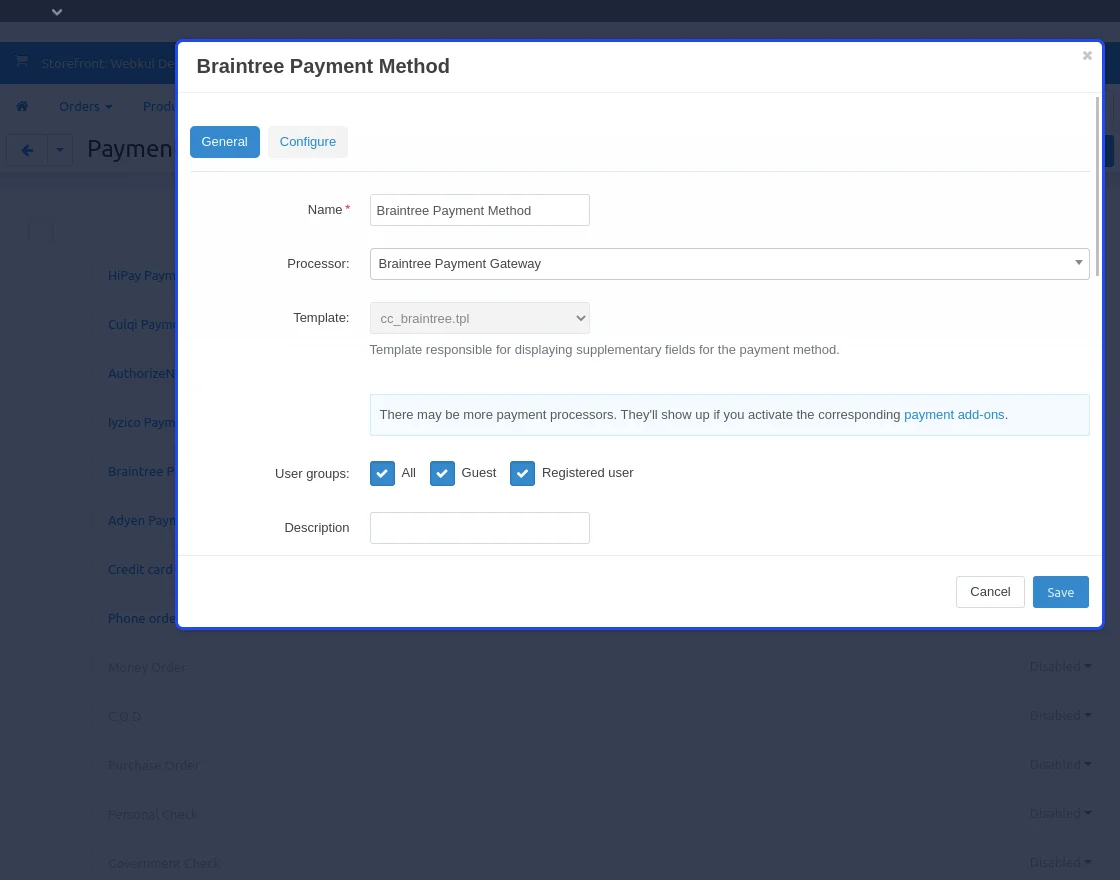The height and width of the screenshot is (880, 1120).
Task: Click the select-all checkbox in payments list
Action: [x=40, y=231]
